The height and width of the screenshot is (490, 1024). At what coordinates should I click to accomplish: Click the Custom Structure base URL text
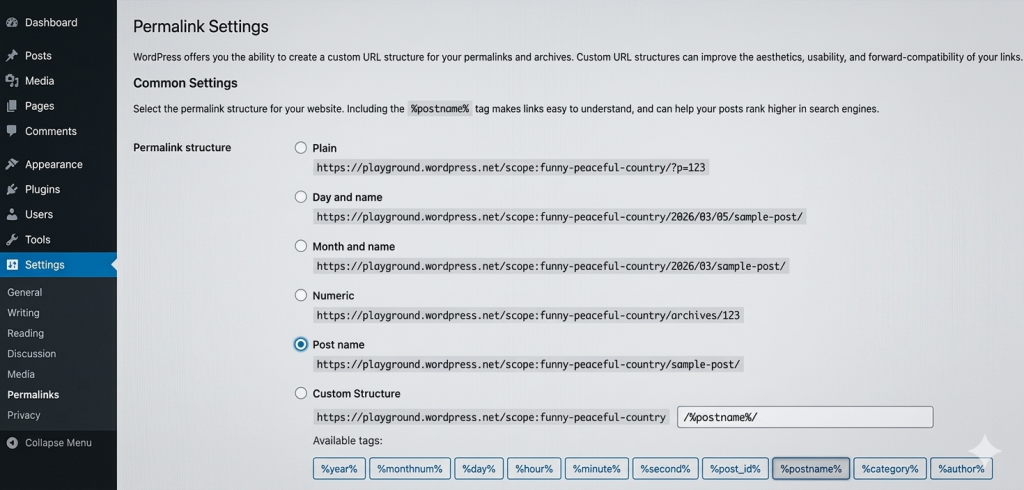[491, 417]
